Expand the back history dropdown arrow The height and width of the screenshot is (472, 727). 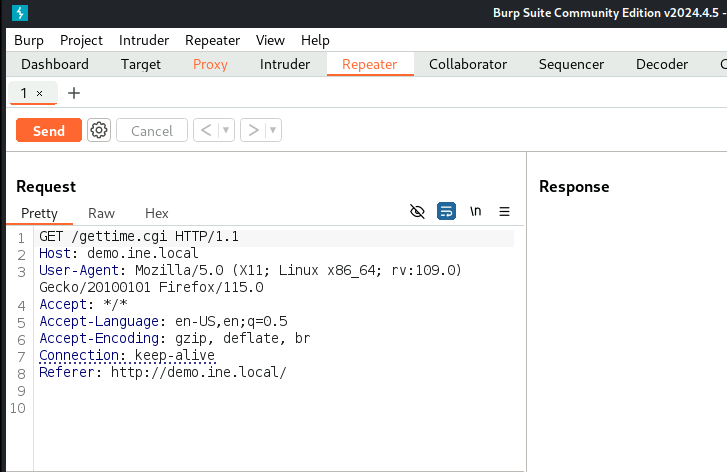226,130
